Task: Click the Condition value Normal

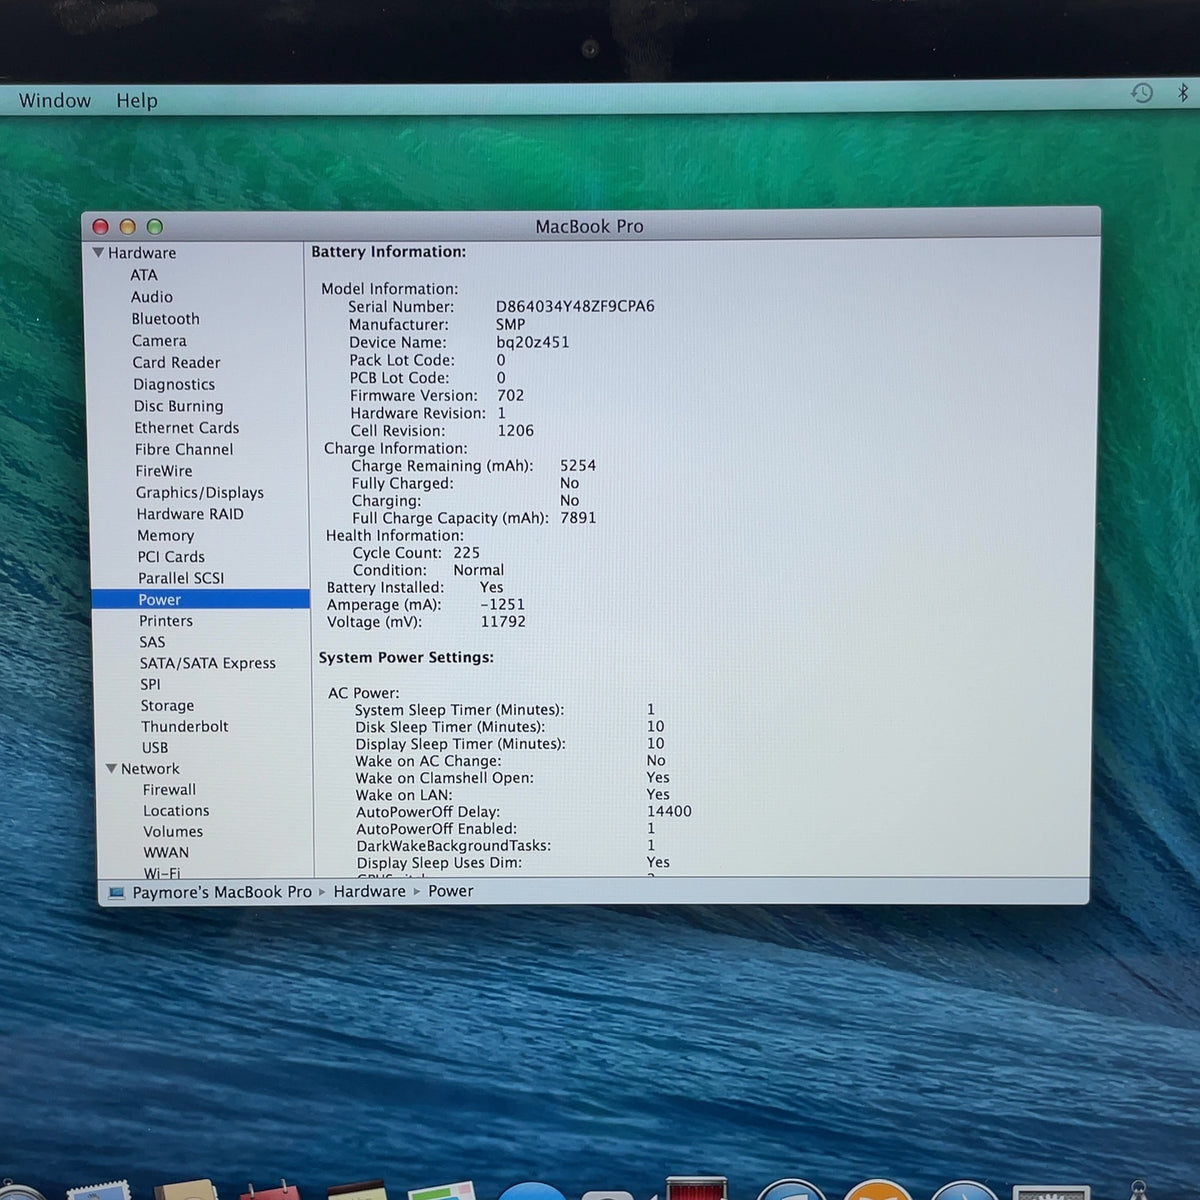Action: click(x=479, y=570)
